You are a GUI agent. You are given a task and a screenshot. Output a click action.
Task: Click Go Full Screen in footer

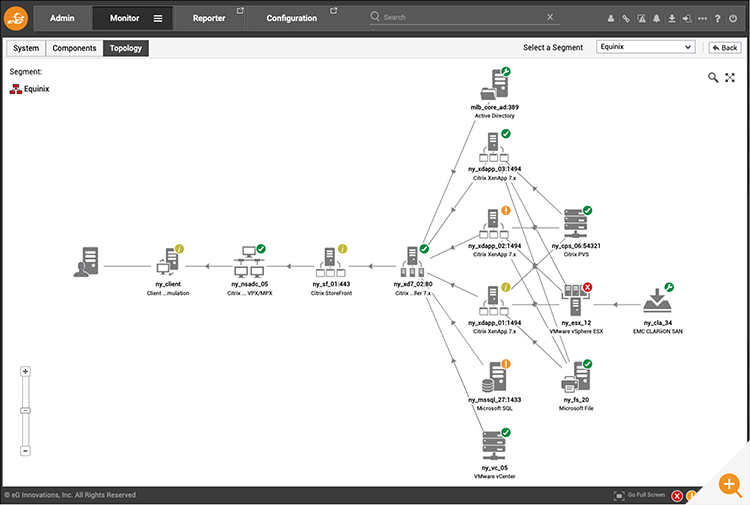coord(640,495)
